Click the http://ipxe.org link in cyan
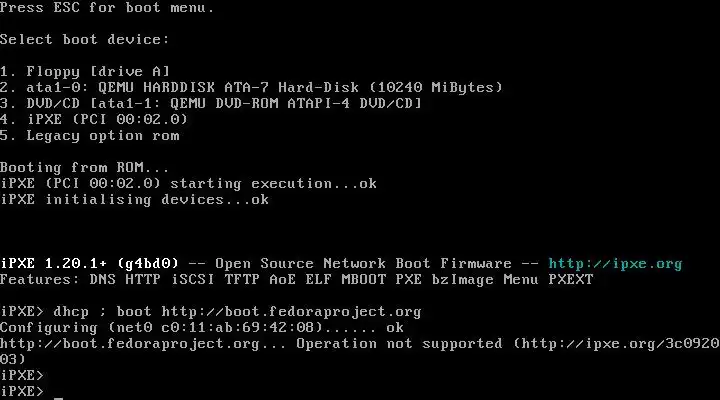Viewport: 720px width, 400px height. tap(615, 264)
